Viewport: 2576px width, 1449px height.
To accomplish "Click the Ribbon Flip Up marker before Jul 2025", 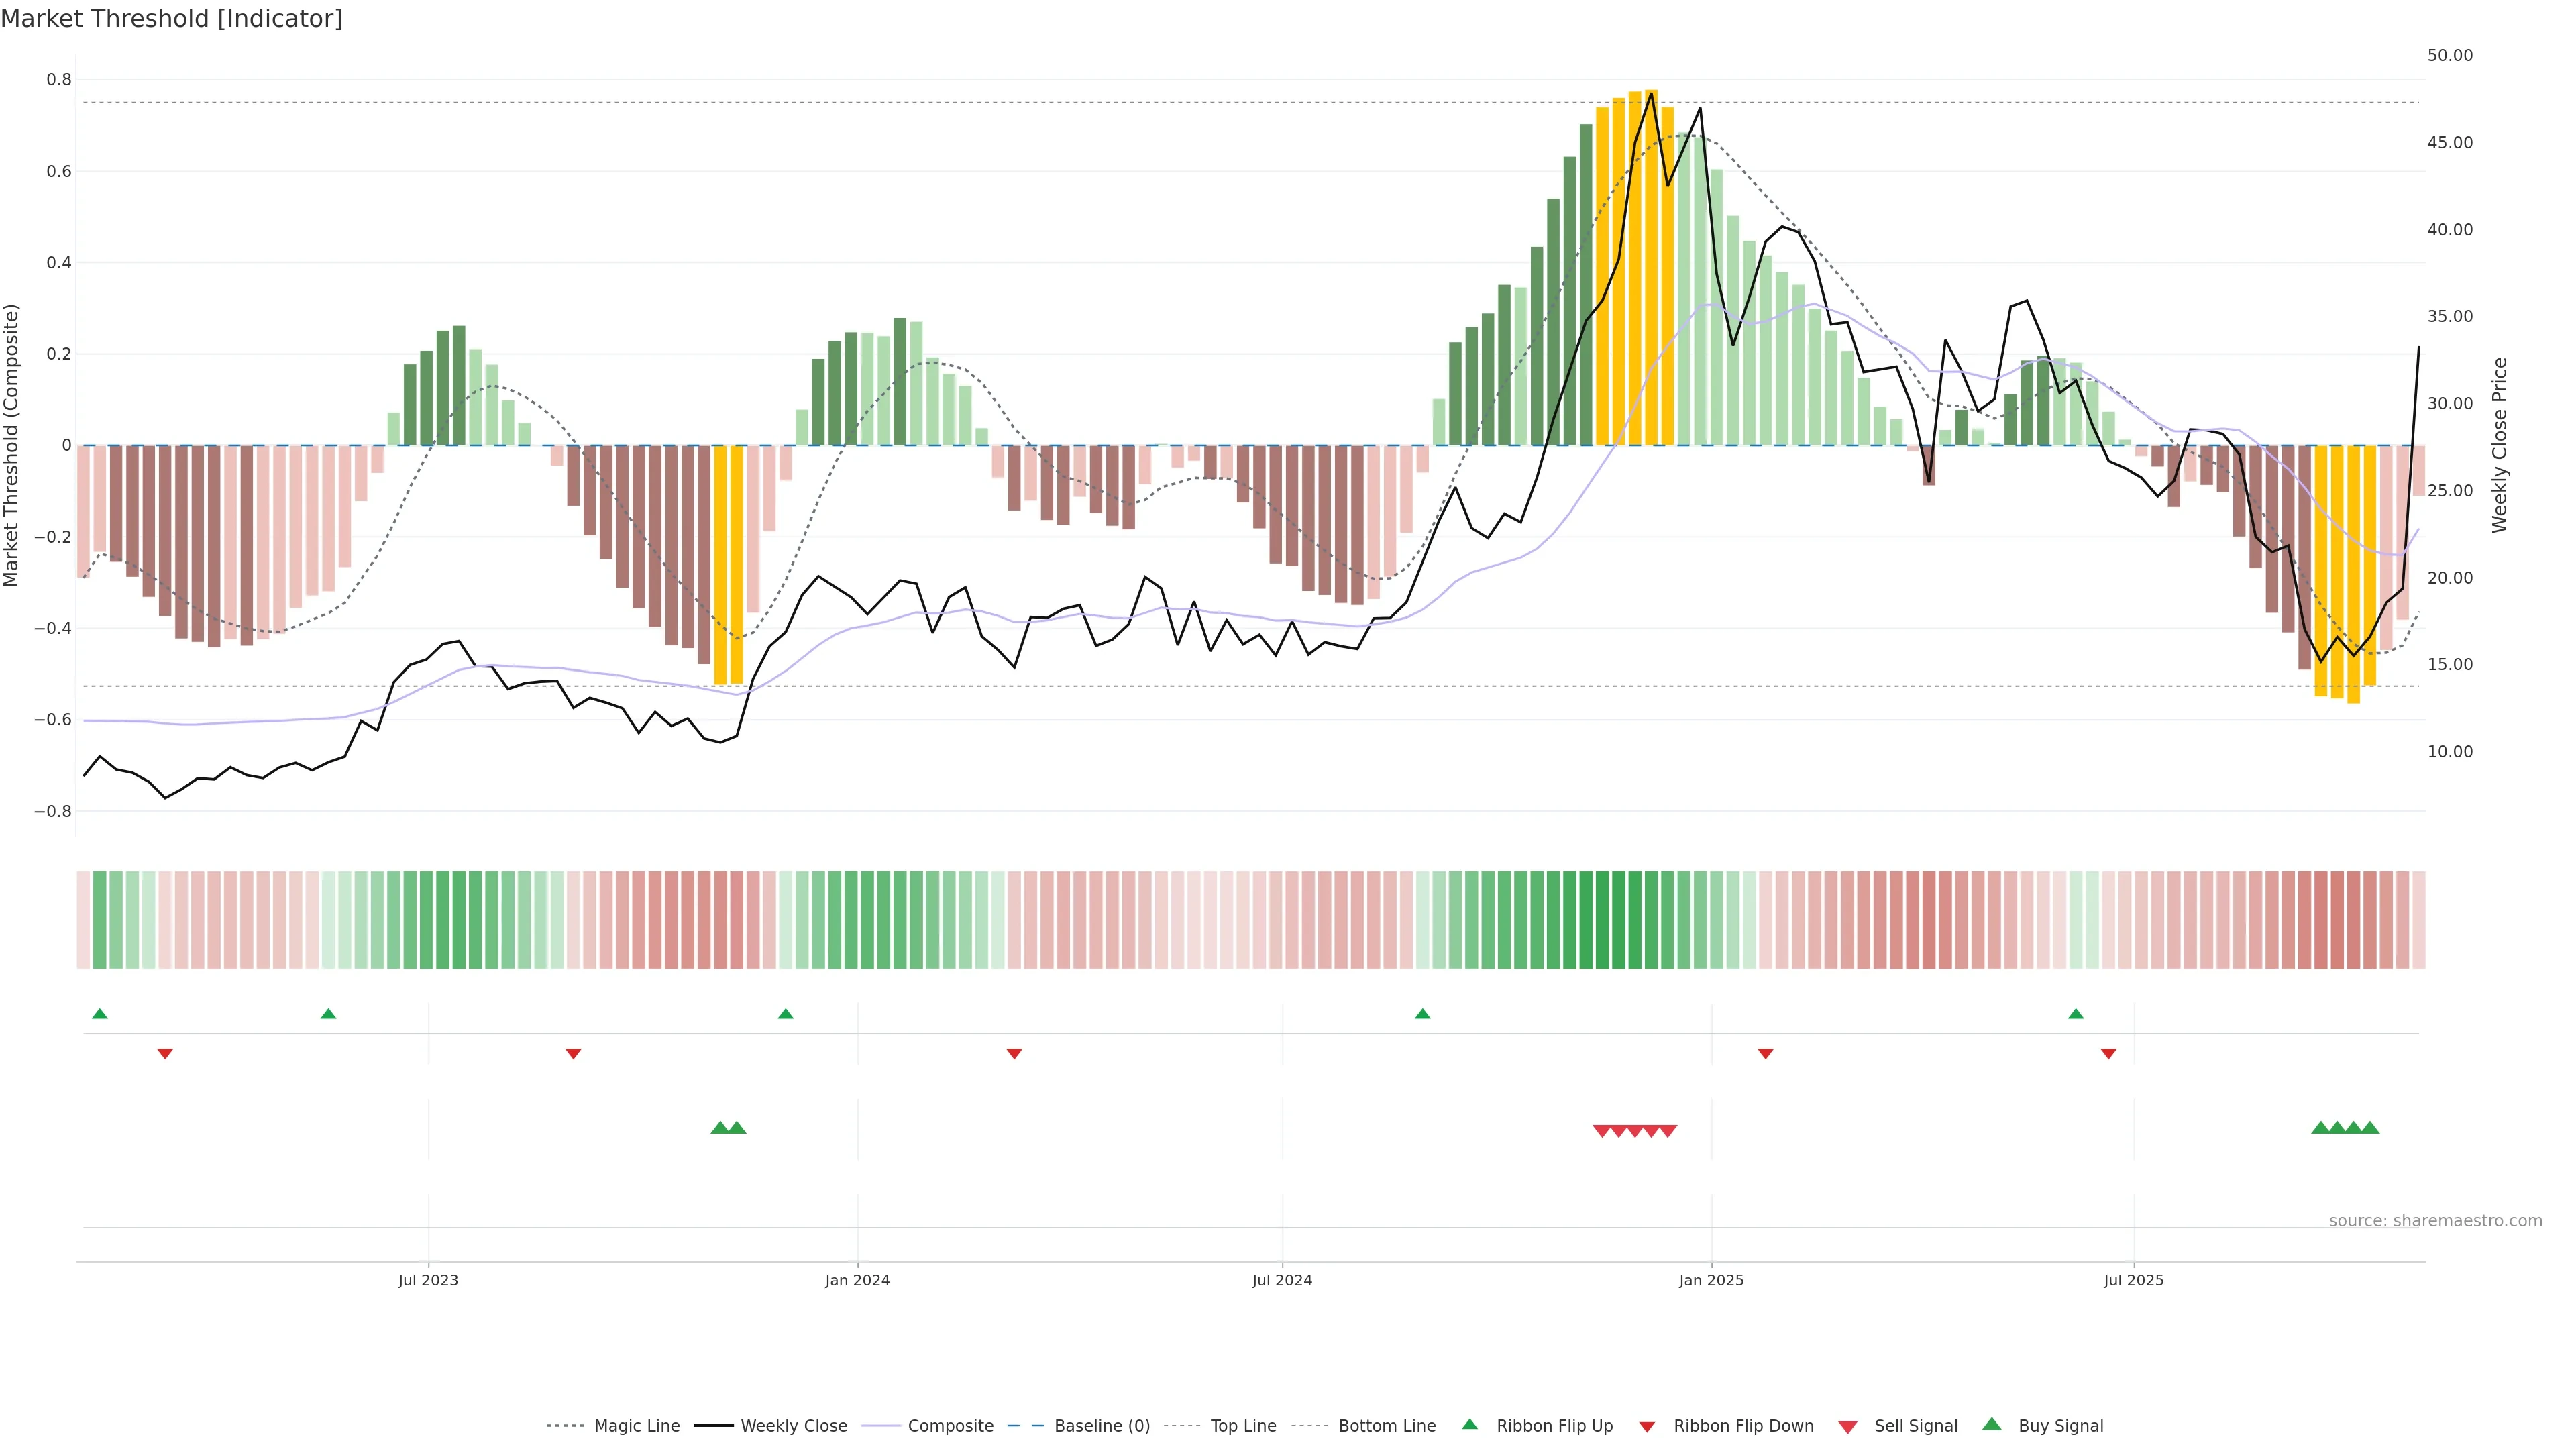I will pyautogui.click(x=2076, y=1014).
